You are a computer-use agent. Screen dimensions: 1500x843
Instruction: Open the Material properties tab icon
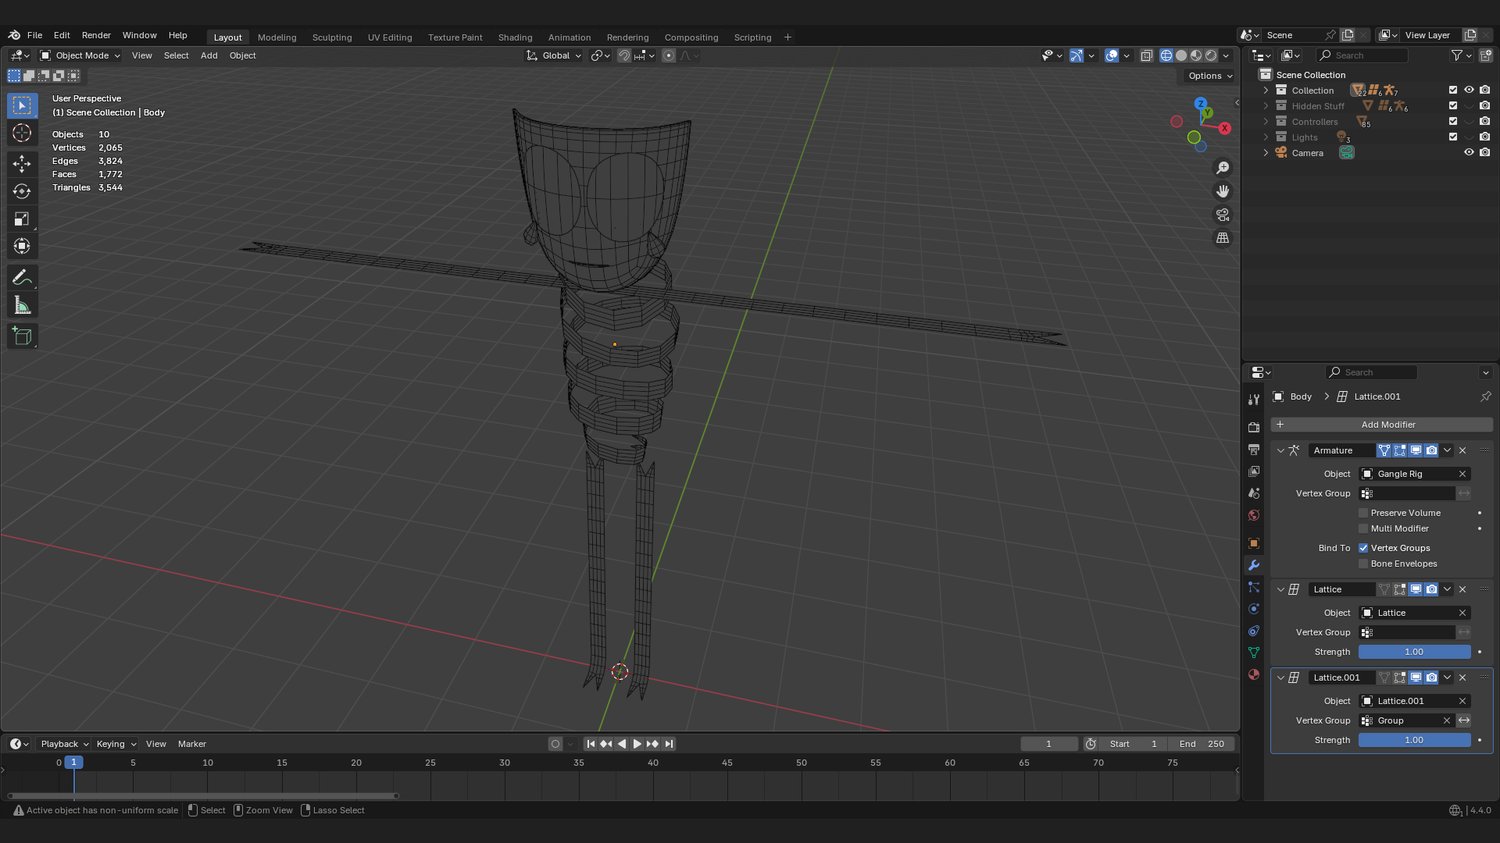1253,675
